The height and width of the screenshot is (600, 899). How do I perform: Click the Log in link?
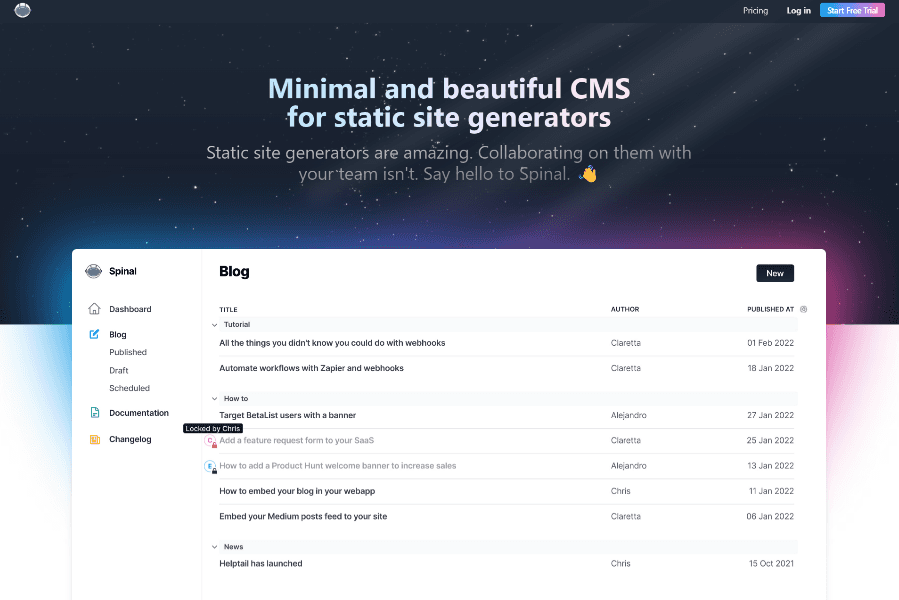[798, 10]
